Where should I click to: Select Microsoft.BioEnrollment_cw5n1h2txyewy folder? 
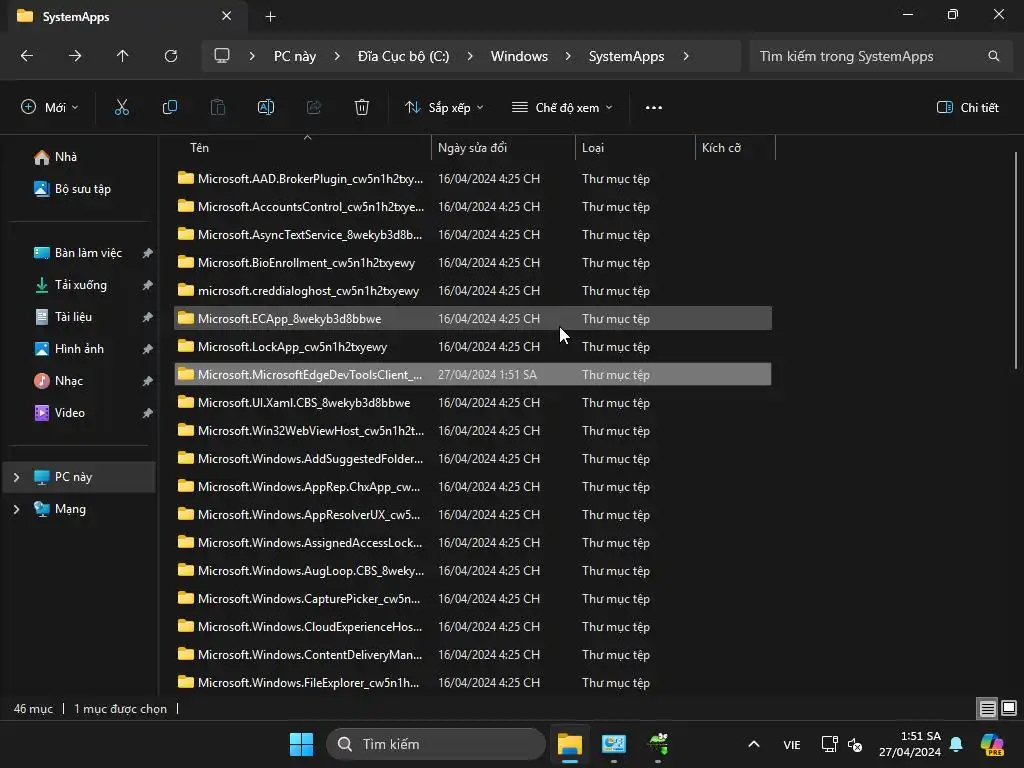tap(473, 263)
